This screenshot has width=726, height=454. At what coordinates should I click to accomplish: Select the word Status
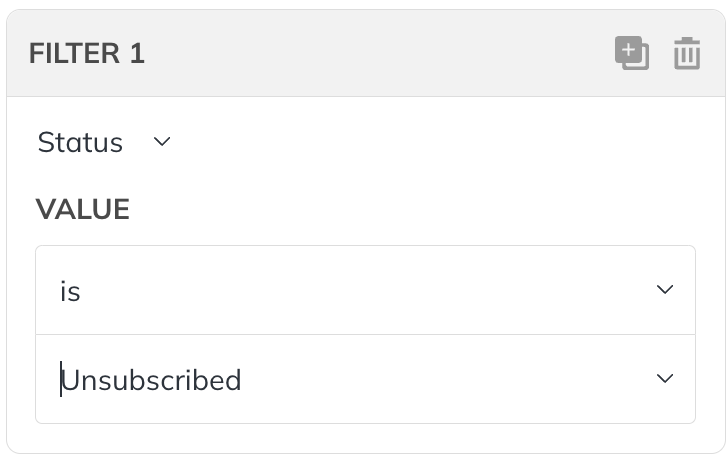point(80,142)
